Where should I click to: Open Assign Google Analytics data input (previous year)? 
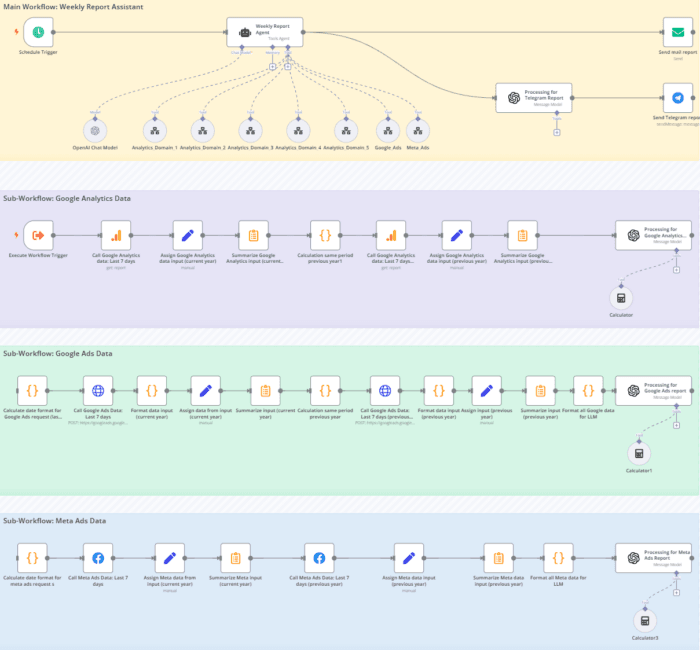coord(457,235)
